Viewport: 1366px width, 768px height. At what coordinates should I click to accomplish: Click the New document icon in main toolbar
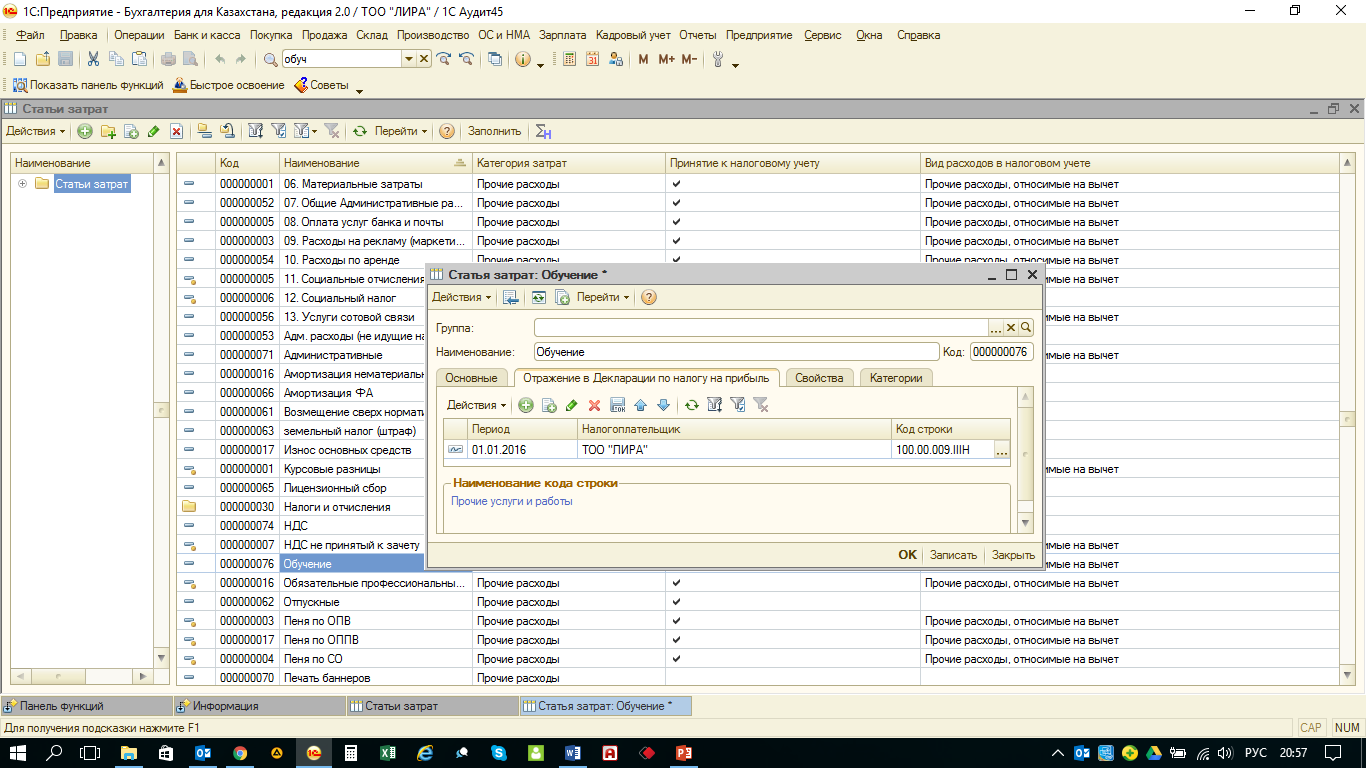click(19, 59)
